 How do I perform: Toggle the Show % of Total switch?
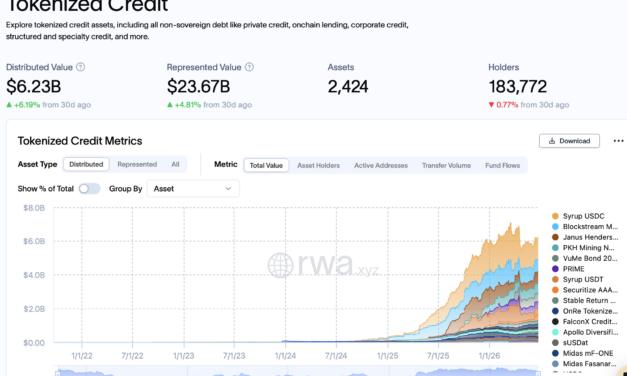(x=89, y=189)
